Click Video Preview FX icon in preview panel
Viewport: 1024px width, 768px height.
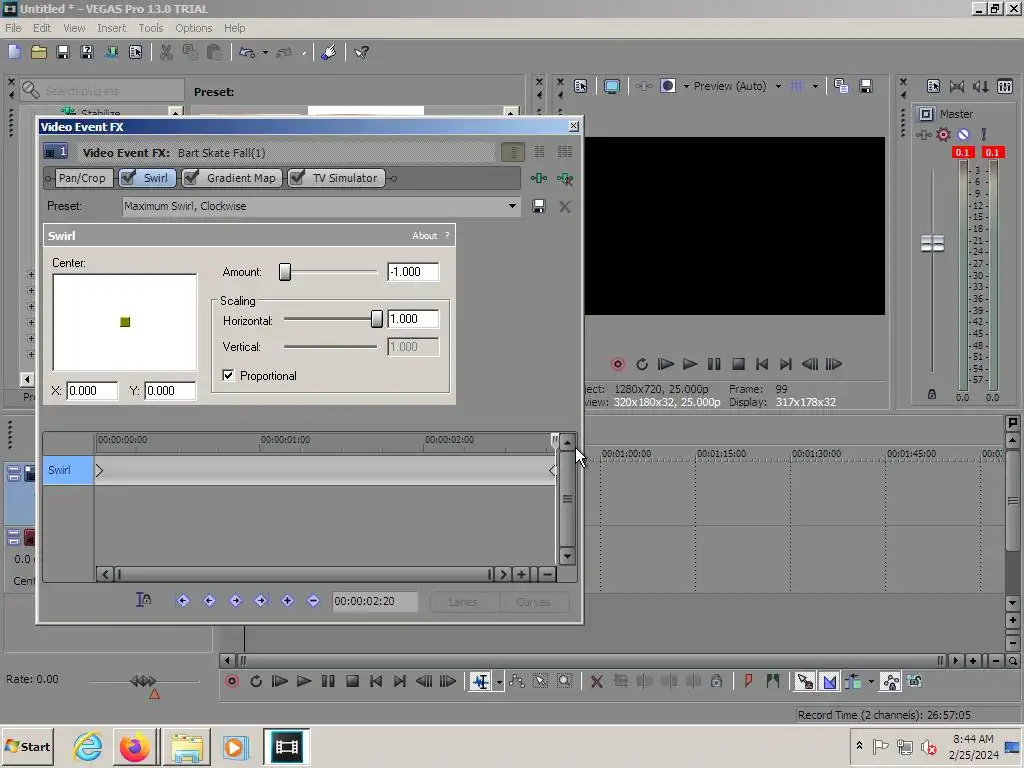tap(644, 86)
